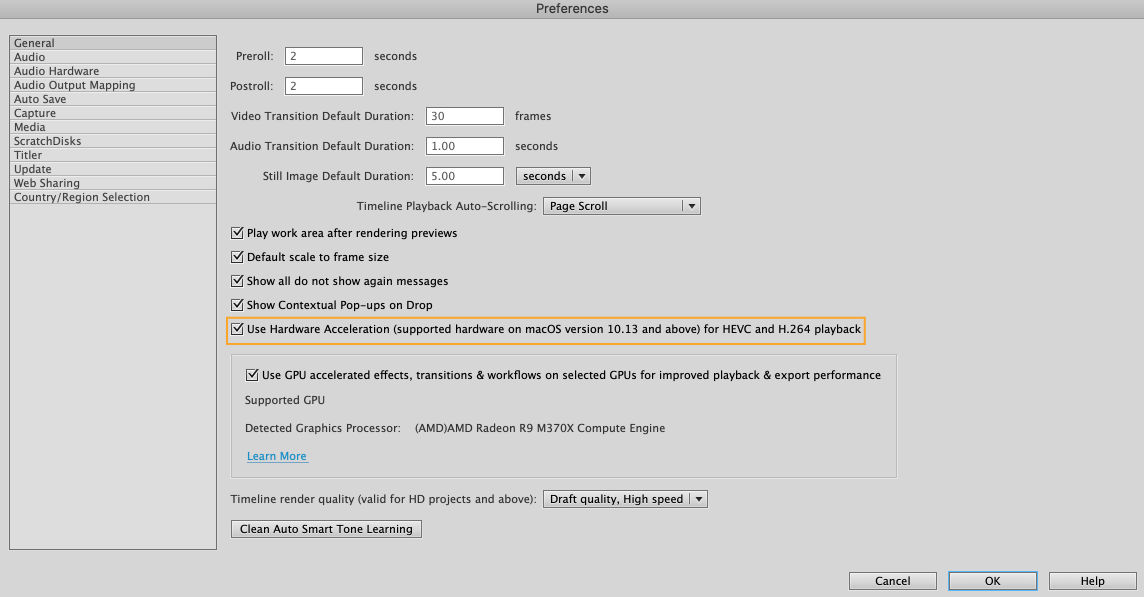Open the Web Sharing category
Image resolution: width=1144 pixels, height=597 pixels.
[113, 183]
